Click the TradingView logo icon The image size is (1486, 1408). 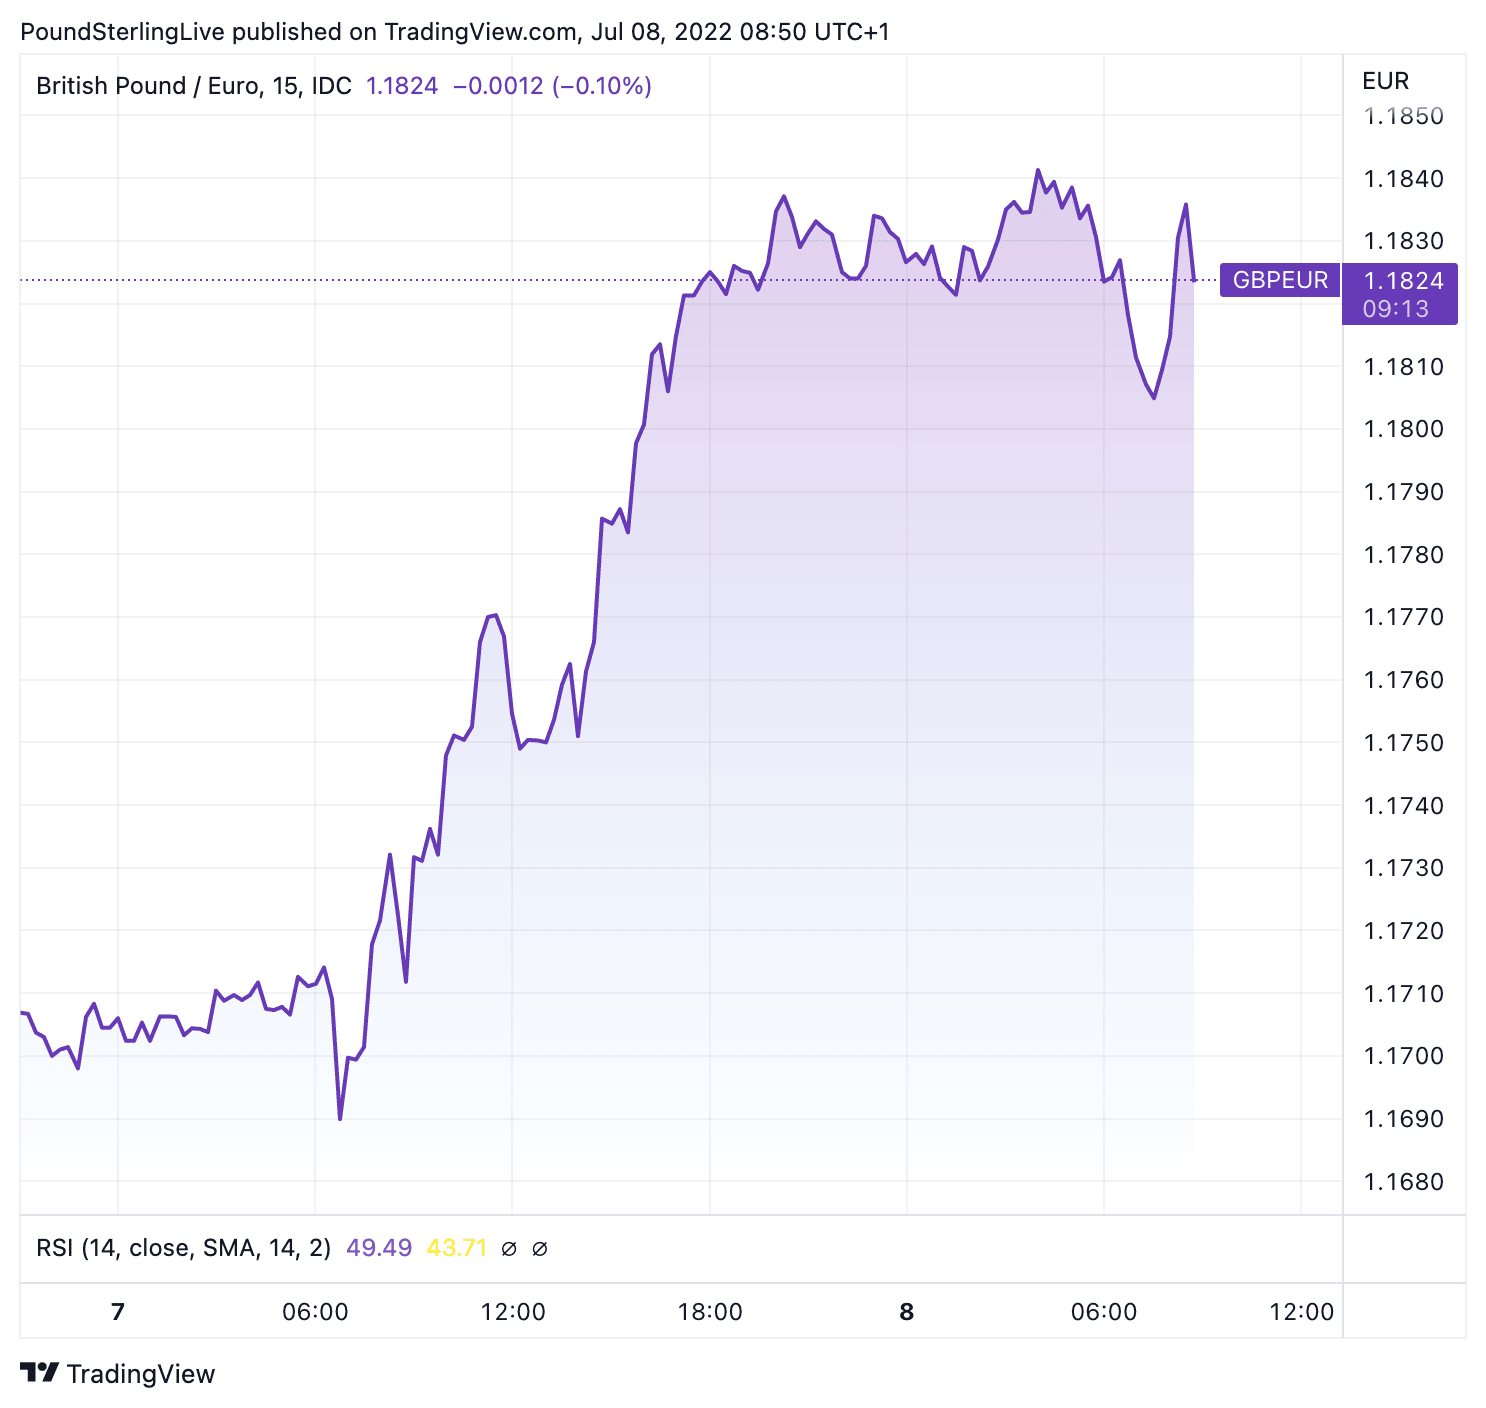(39, 1373)
